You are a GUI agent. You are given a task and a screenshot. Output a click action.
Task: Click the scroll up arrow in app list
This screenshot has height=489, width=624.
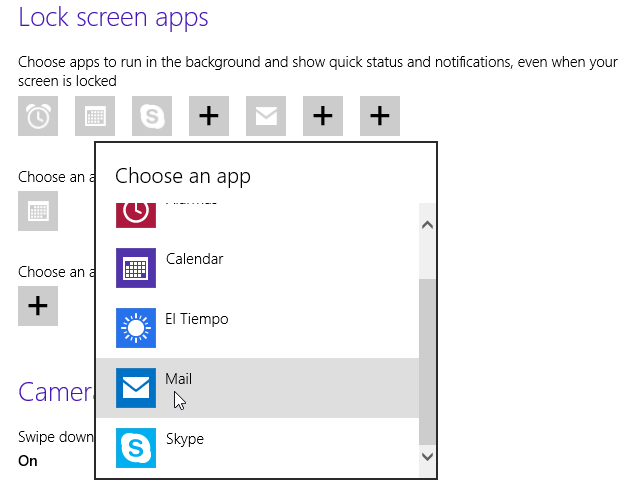428,225
